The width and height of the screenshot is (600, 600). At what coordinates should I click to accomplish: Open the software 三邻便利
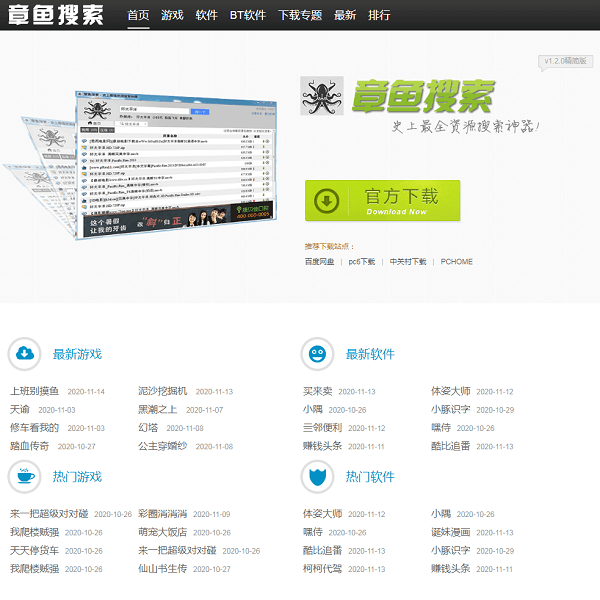[x=323, y=428]
